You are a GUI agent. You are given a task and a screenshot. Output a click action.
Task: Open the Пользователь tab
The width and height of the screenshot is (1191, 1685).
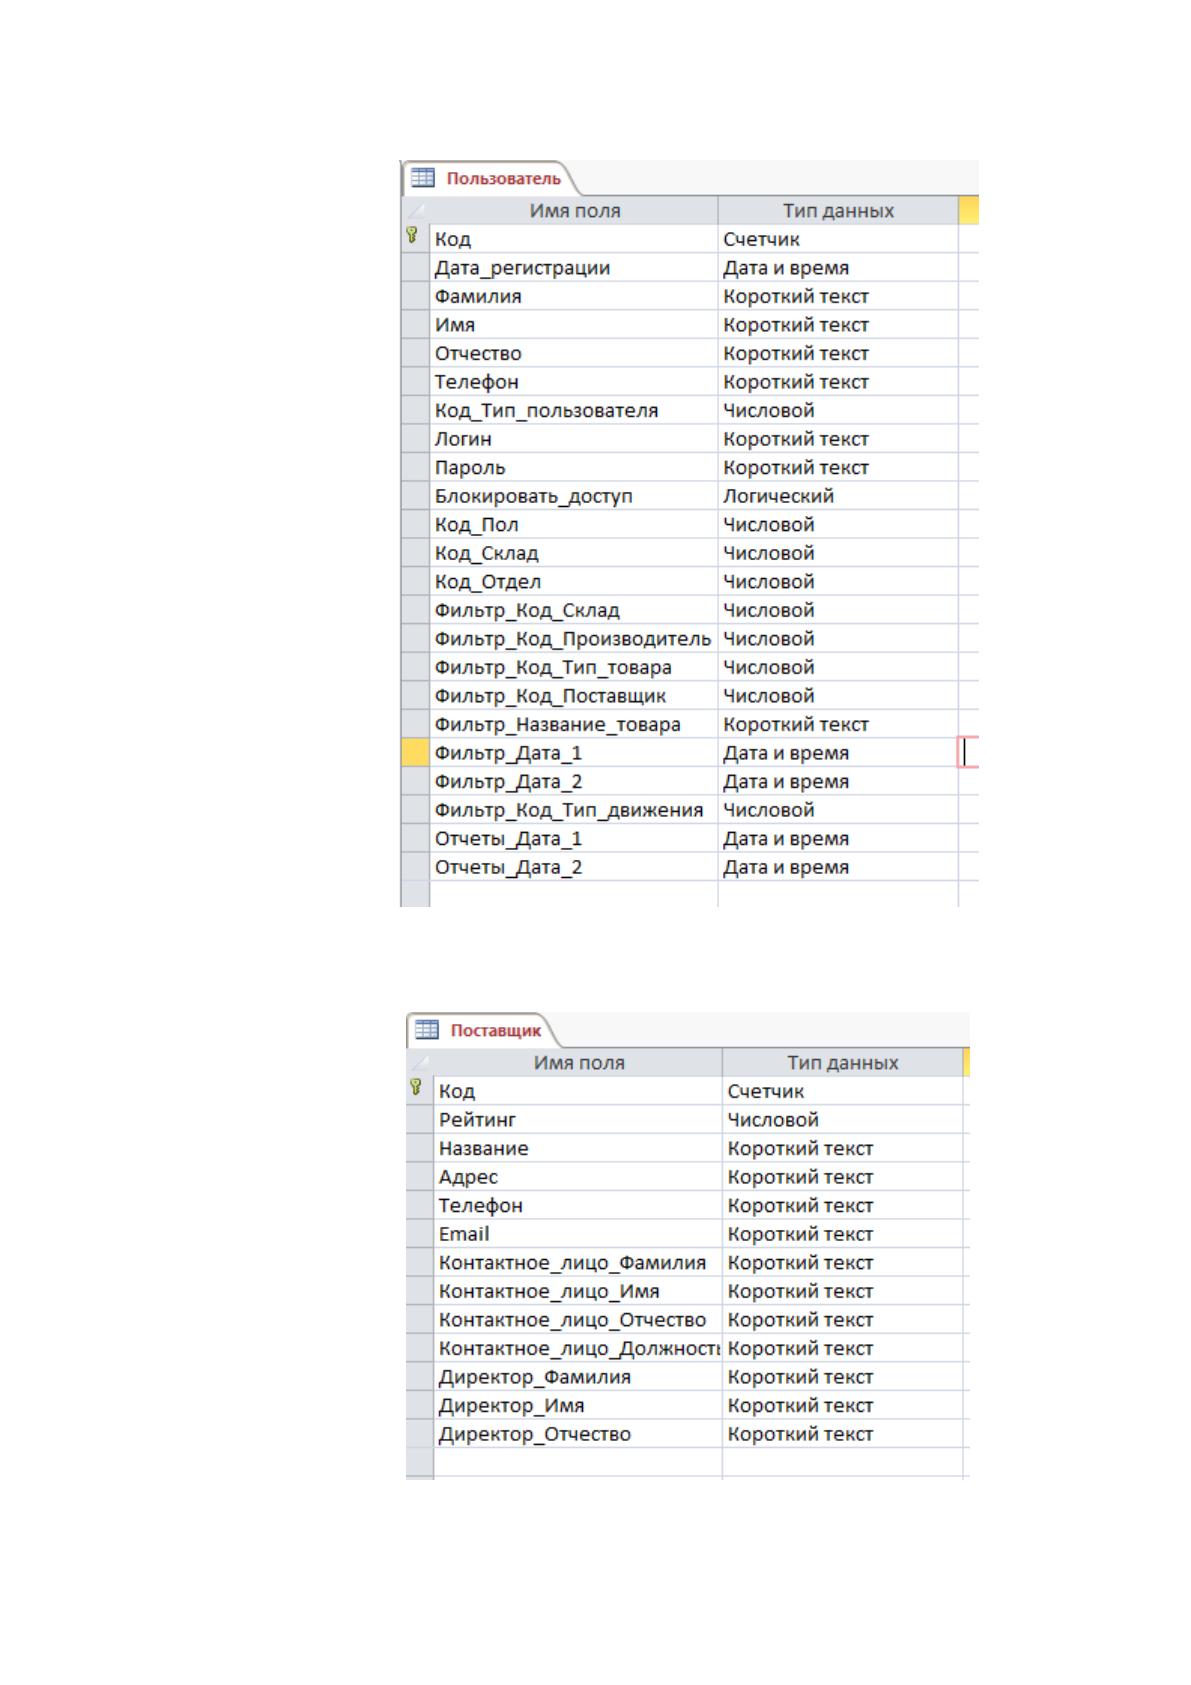(486, 178)
